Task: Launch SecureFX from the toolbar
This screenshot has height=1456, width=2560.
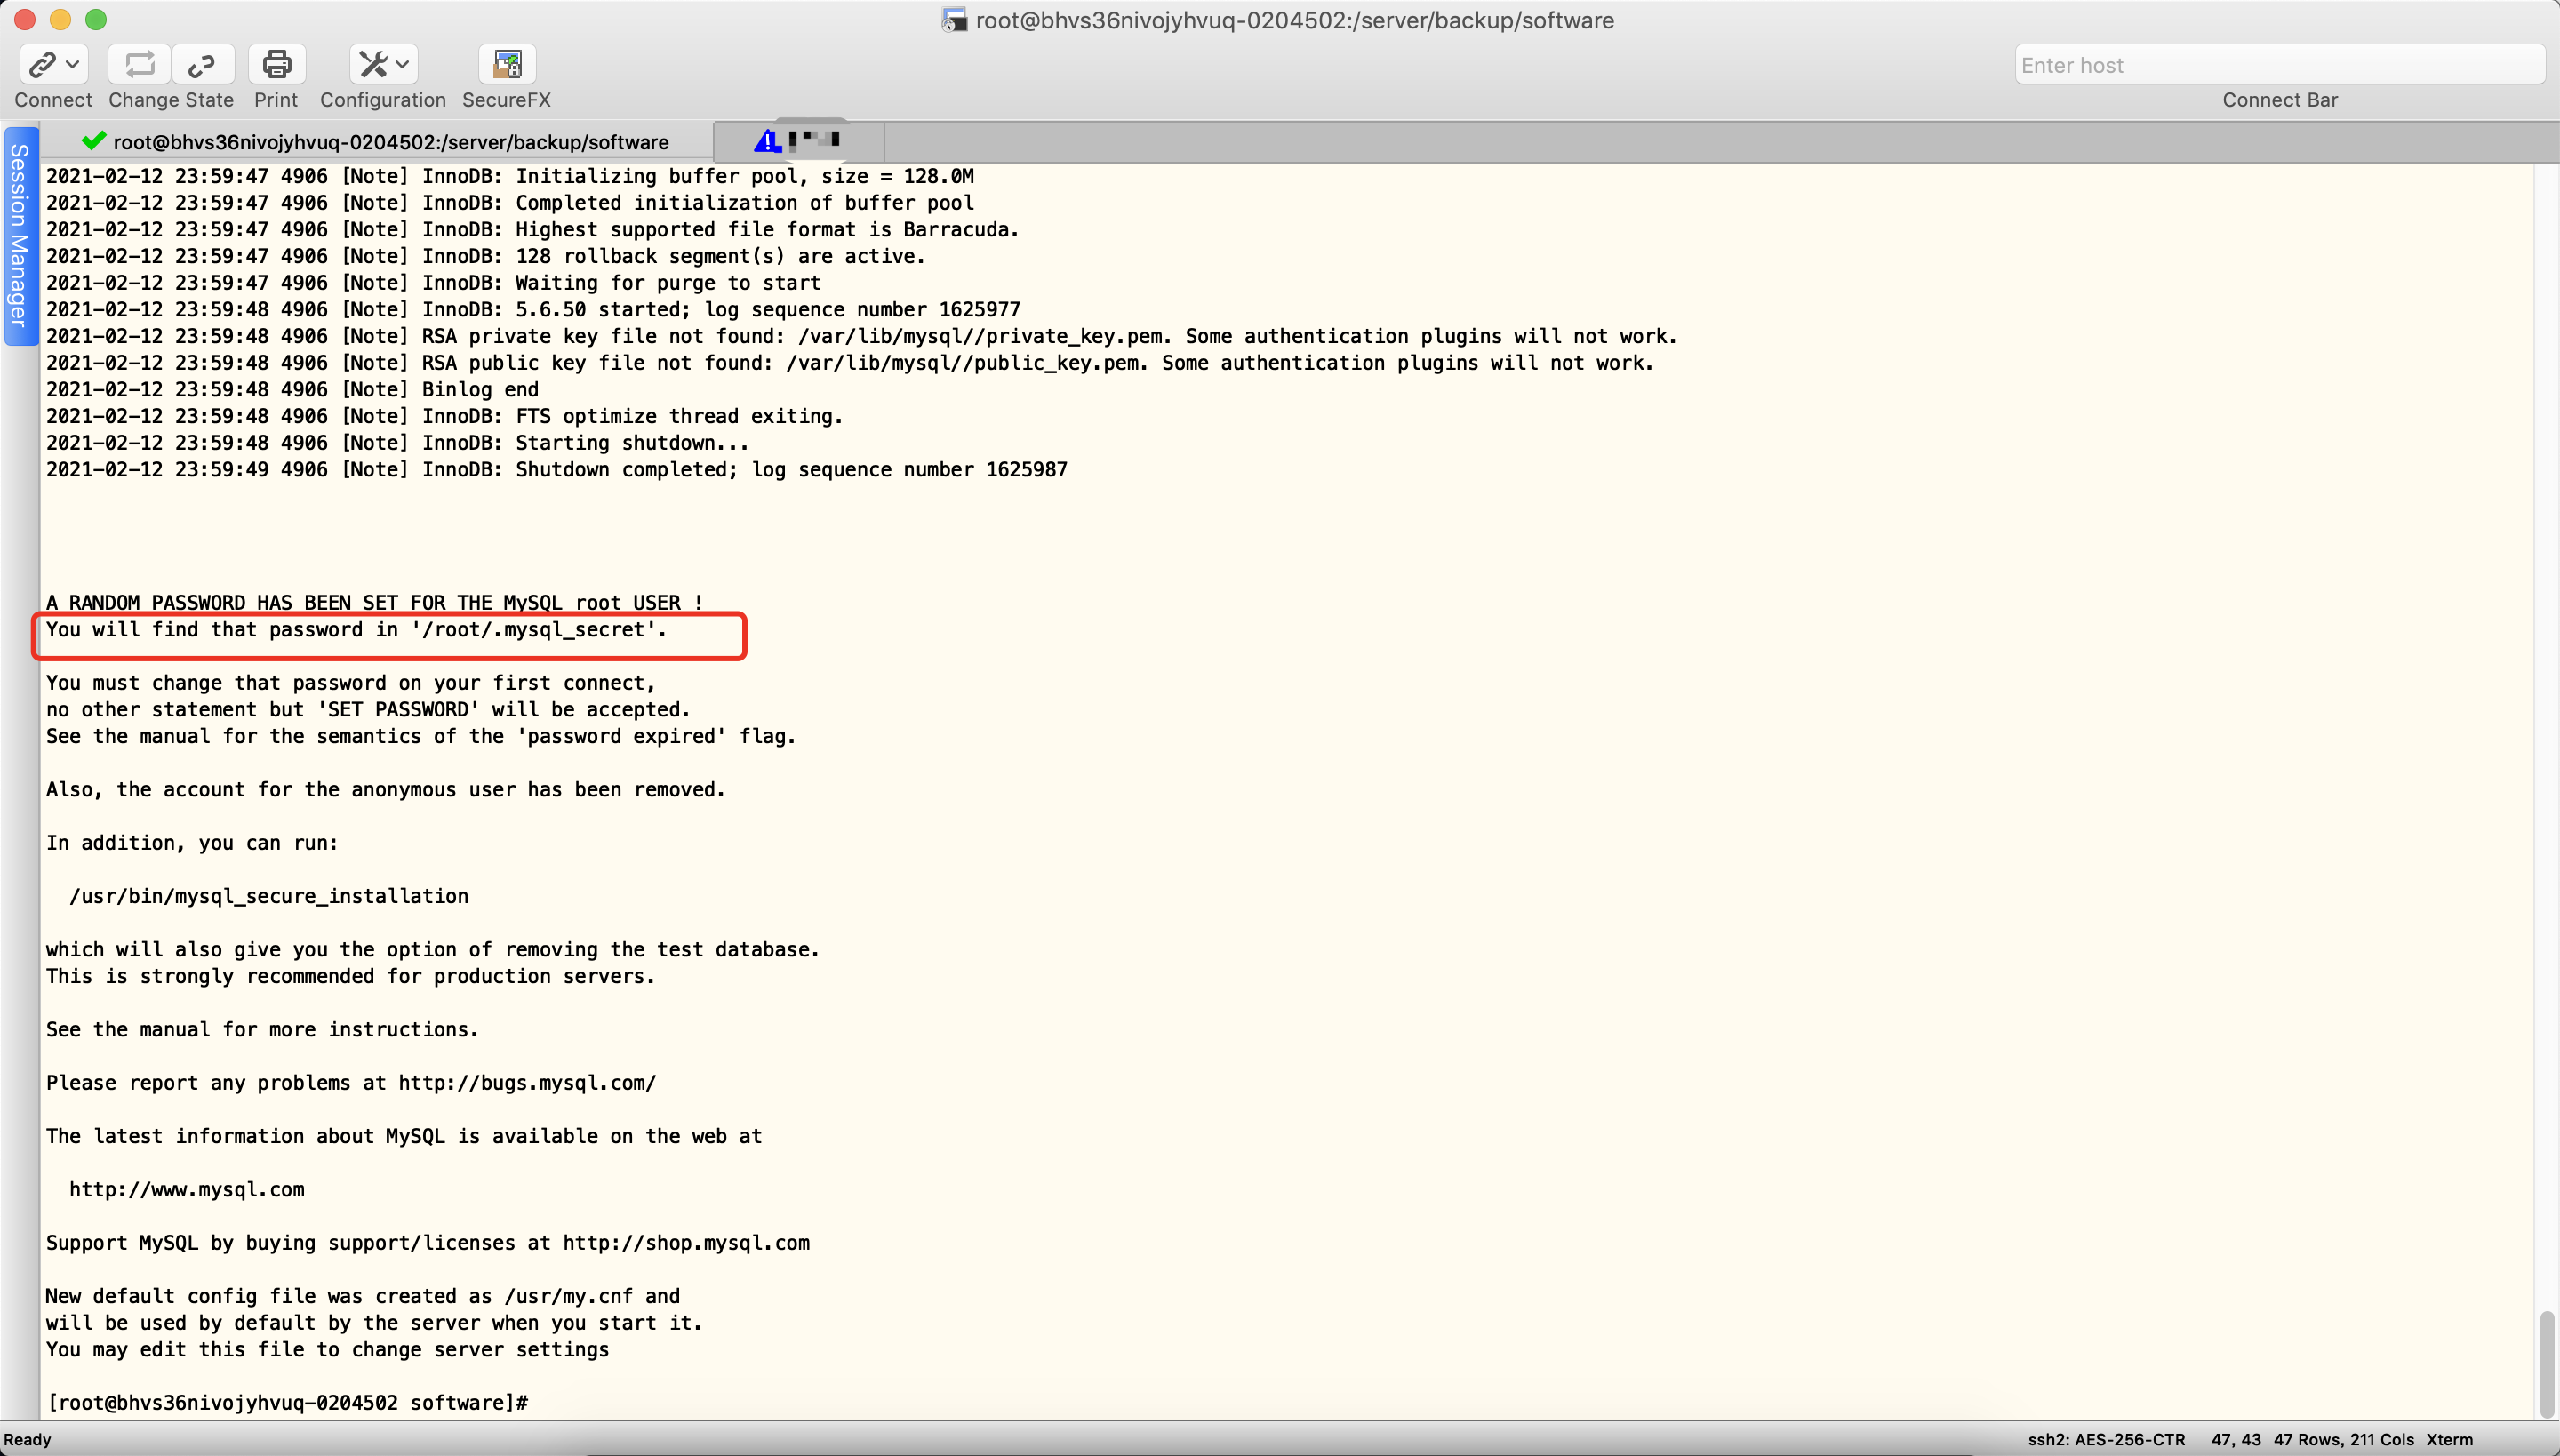Action: pyautogui.click(x=507, y=65)
